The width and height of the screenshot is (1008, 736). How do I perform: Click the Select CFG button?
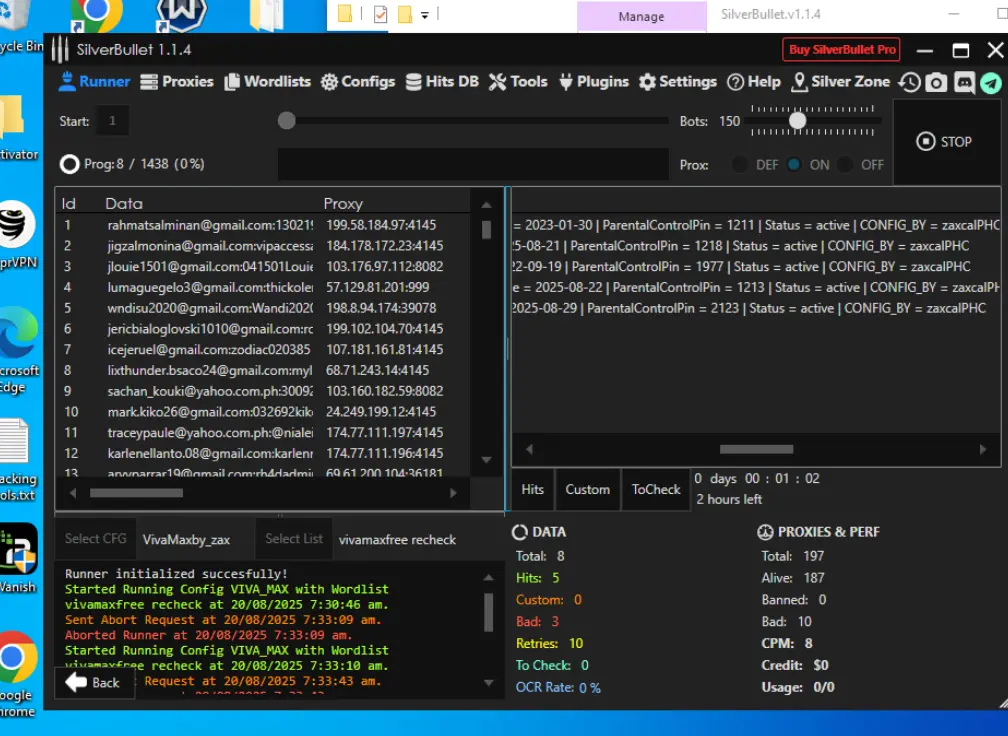95,539
